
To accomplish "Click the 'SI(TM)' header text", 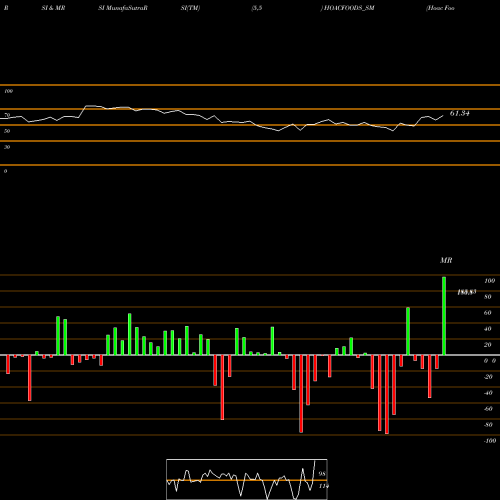I will click(x=190, y=8).
